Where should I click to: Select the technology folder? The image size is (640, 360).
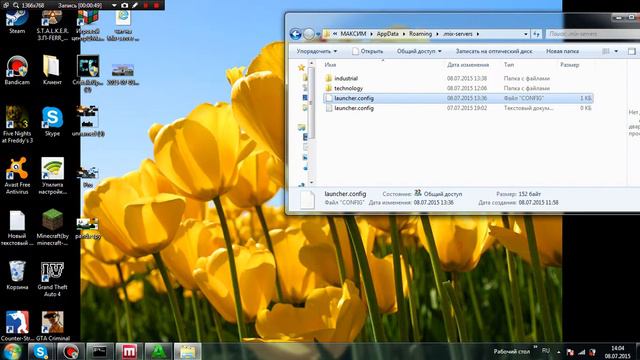pos(458,88)
